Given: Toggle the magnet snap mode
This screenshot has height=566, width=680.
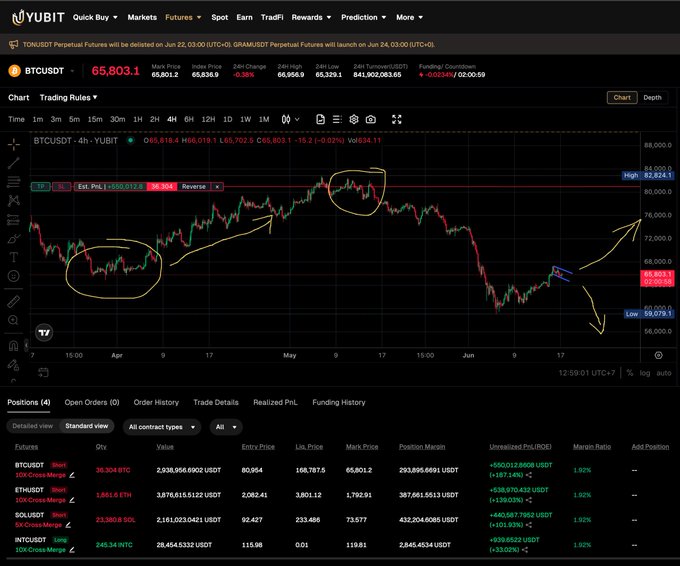Looking at the screenshot, I should [x=13, y=346].
